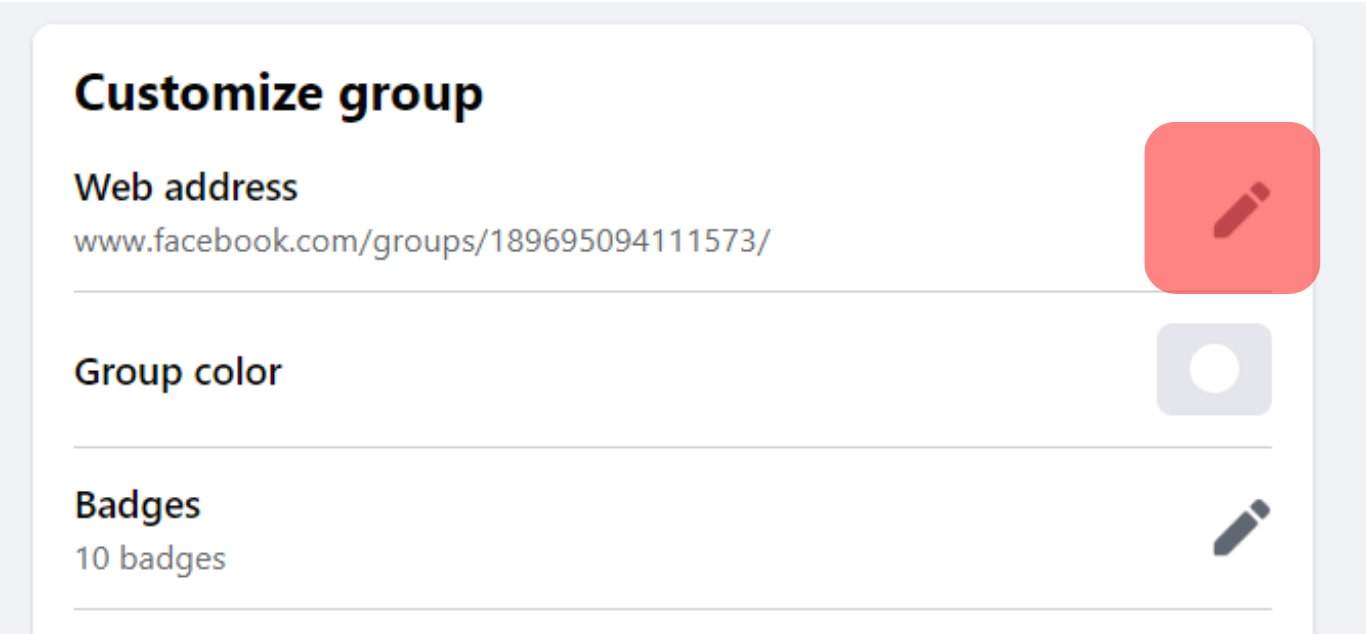
Task: Tap the edit icon on Web address row
Action: [1241, 209]
